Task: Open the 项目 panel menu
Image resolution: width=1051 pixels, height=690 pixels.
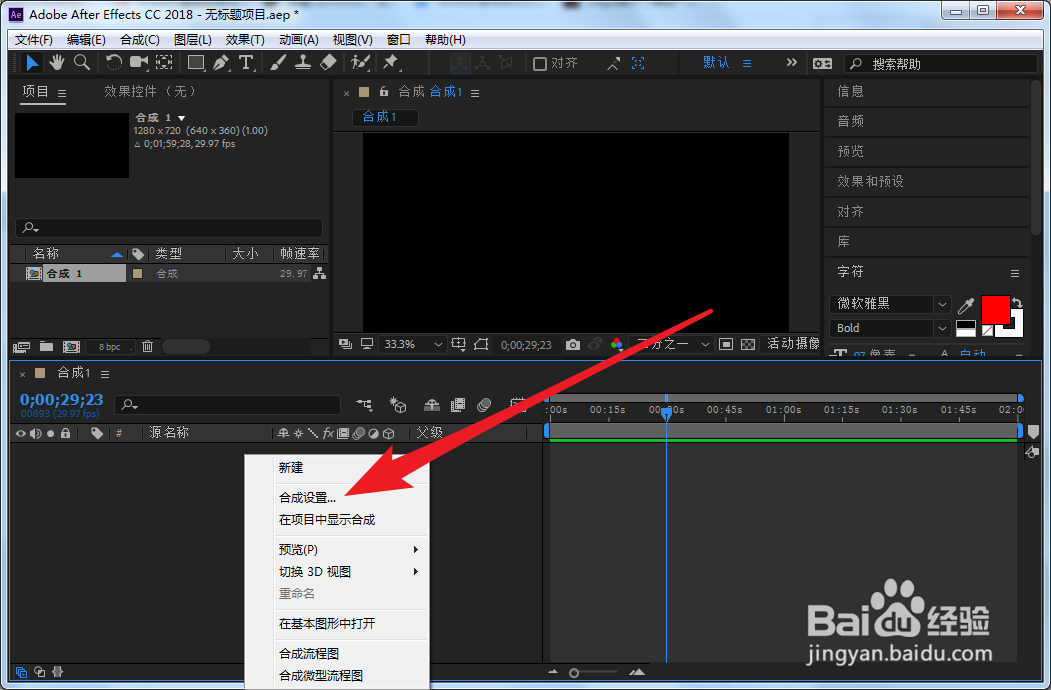Action: coord(62,93)
